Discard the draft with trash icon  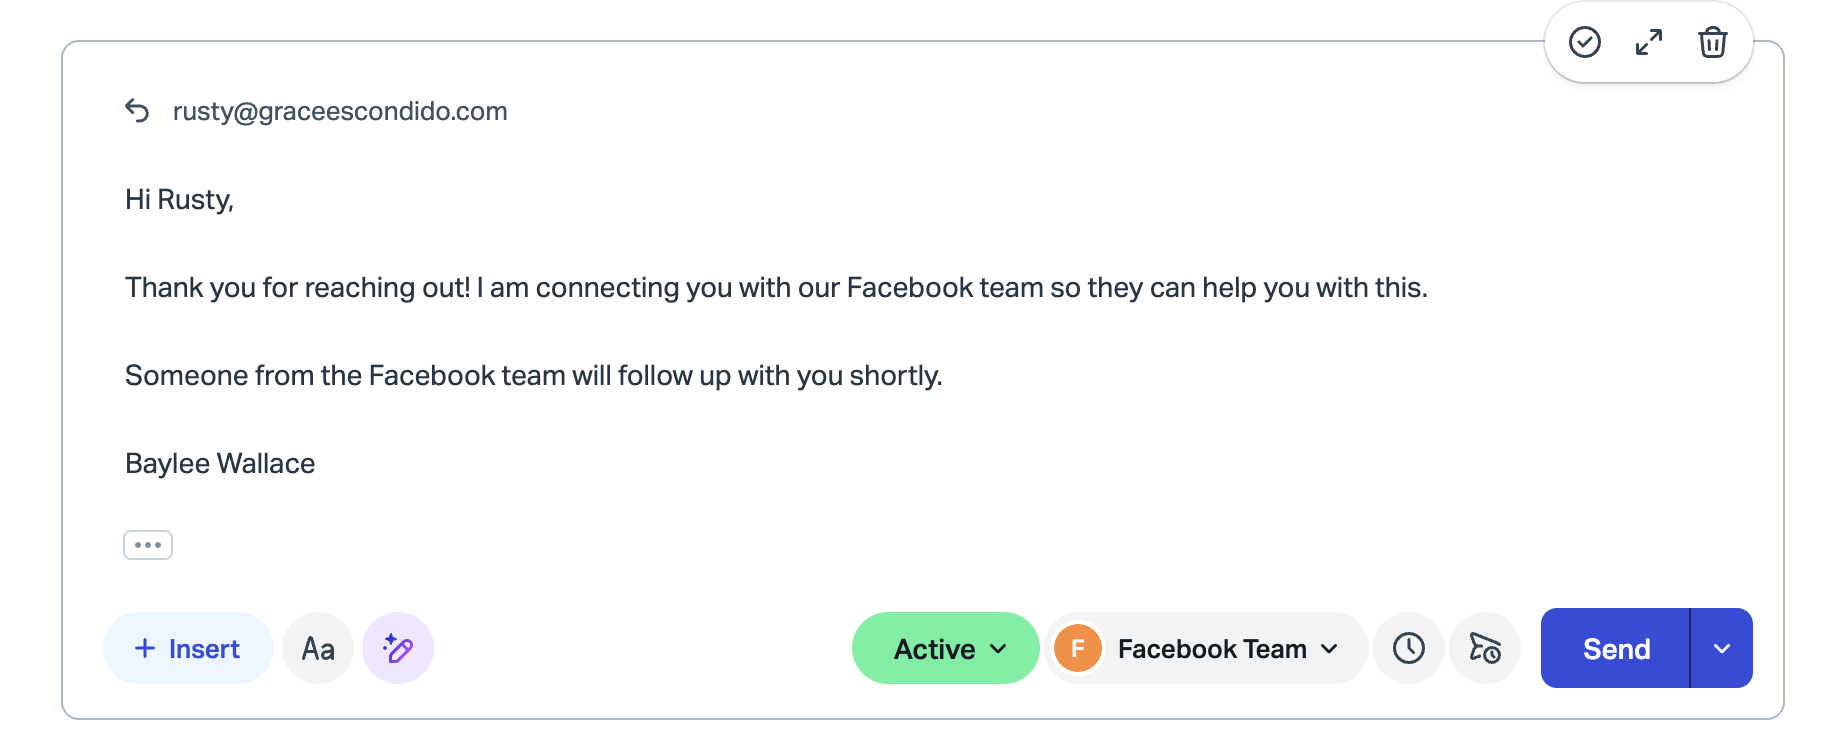click(x=1713, y=42)
